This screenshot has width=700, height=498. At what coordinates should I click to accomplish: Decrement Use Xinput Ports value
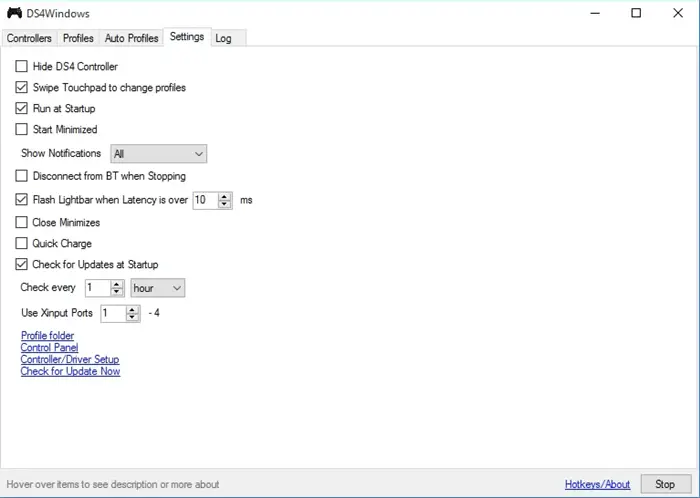click(132, 317)
